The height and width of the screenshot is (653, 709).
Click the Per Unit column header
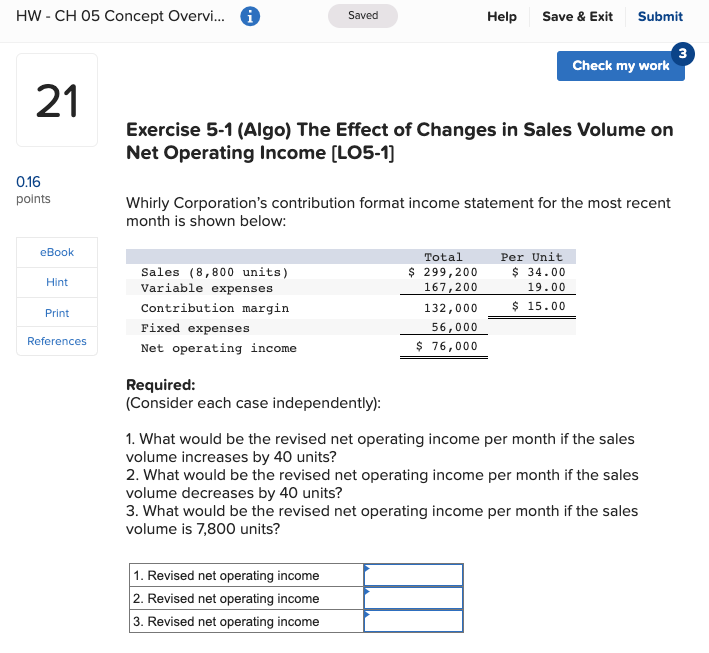tap(531, 257)
